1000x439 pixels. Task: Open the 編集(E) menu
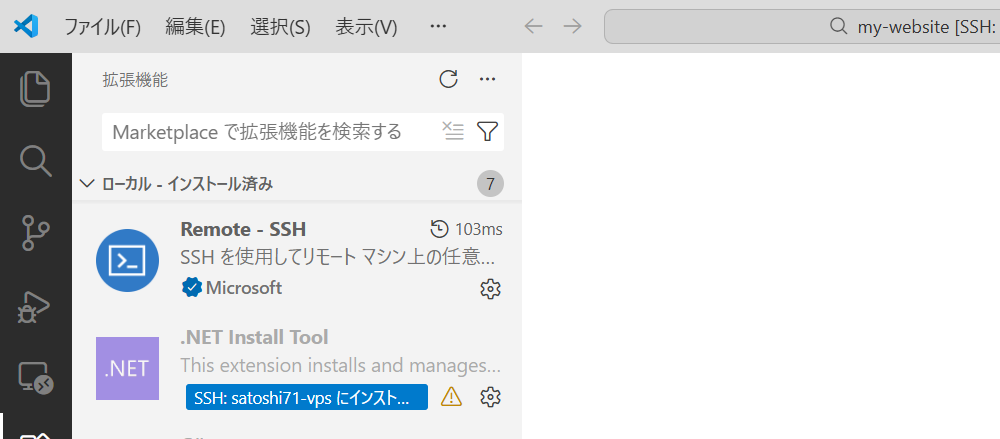(x=195, y=27)
